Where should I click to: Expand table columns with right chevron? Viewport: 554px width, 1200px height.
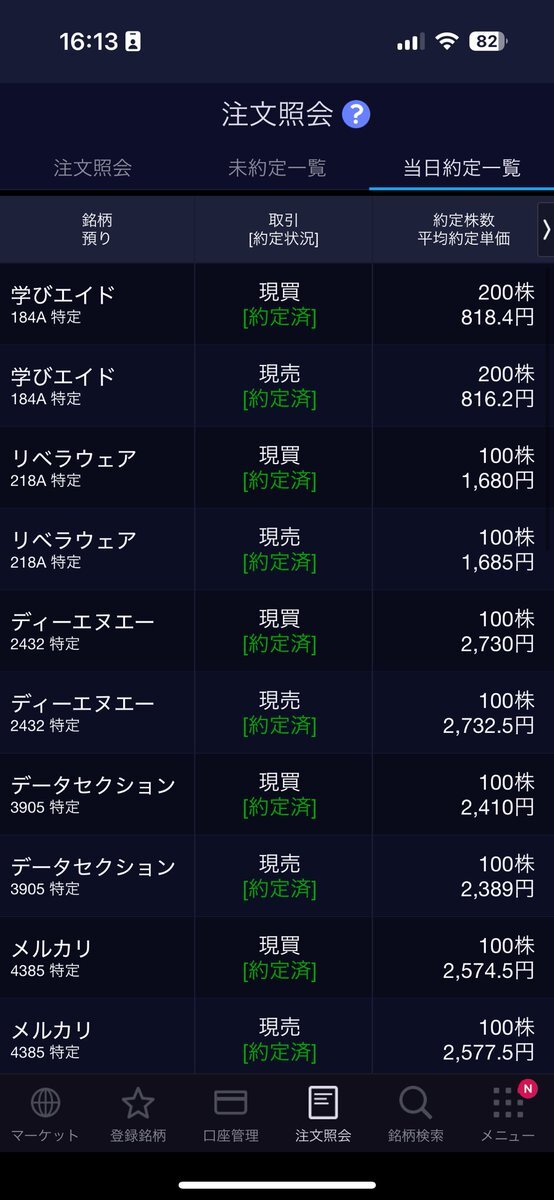click(x=546, y=230)
